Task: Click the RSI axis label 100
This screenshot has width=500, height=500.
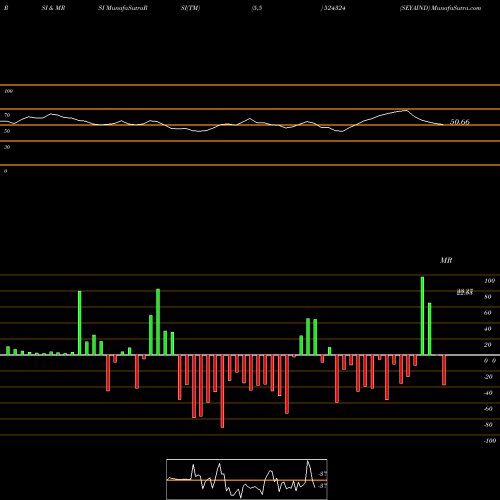Action: pos(8,91)
